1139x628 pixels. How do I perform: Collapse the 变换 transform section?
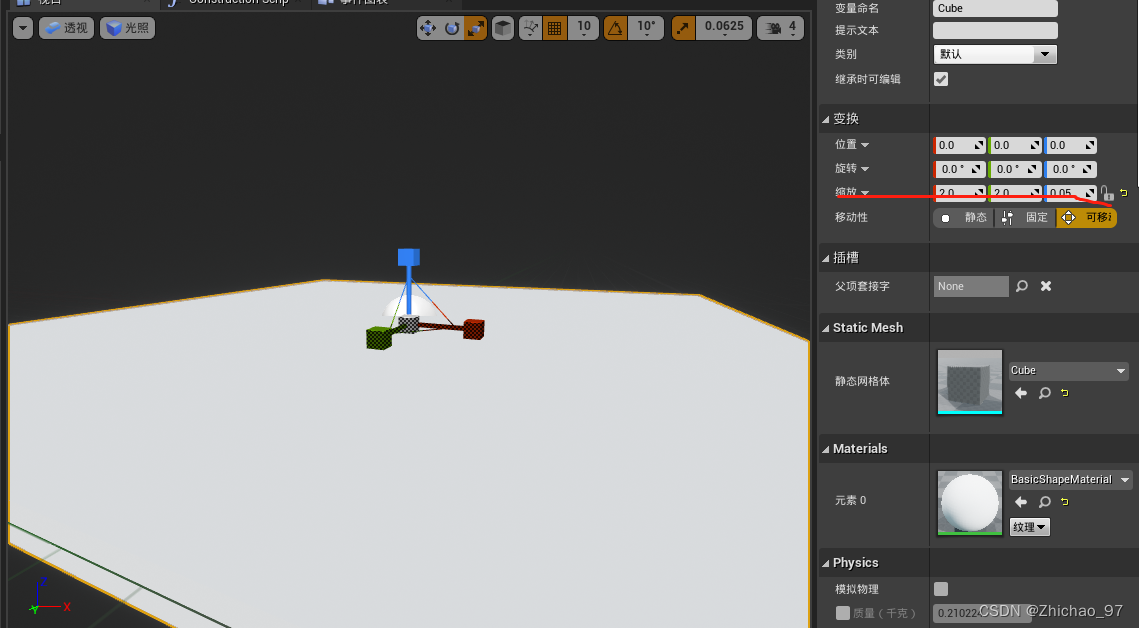click(826, 119)
